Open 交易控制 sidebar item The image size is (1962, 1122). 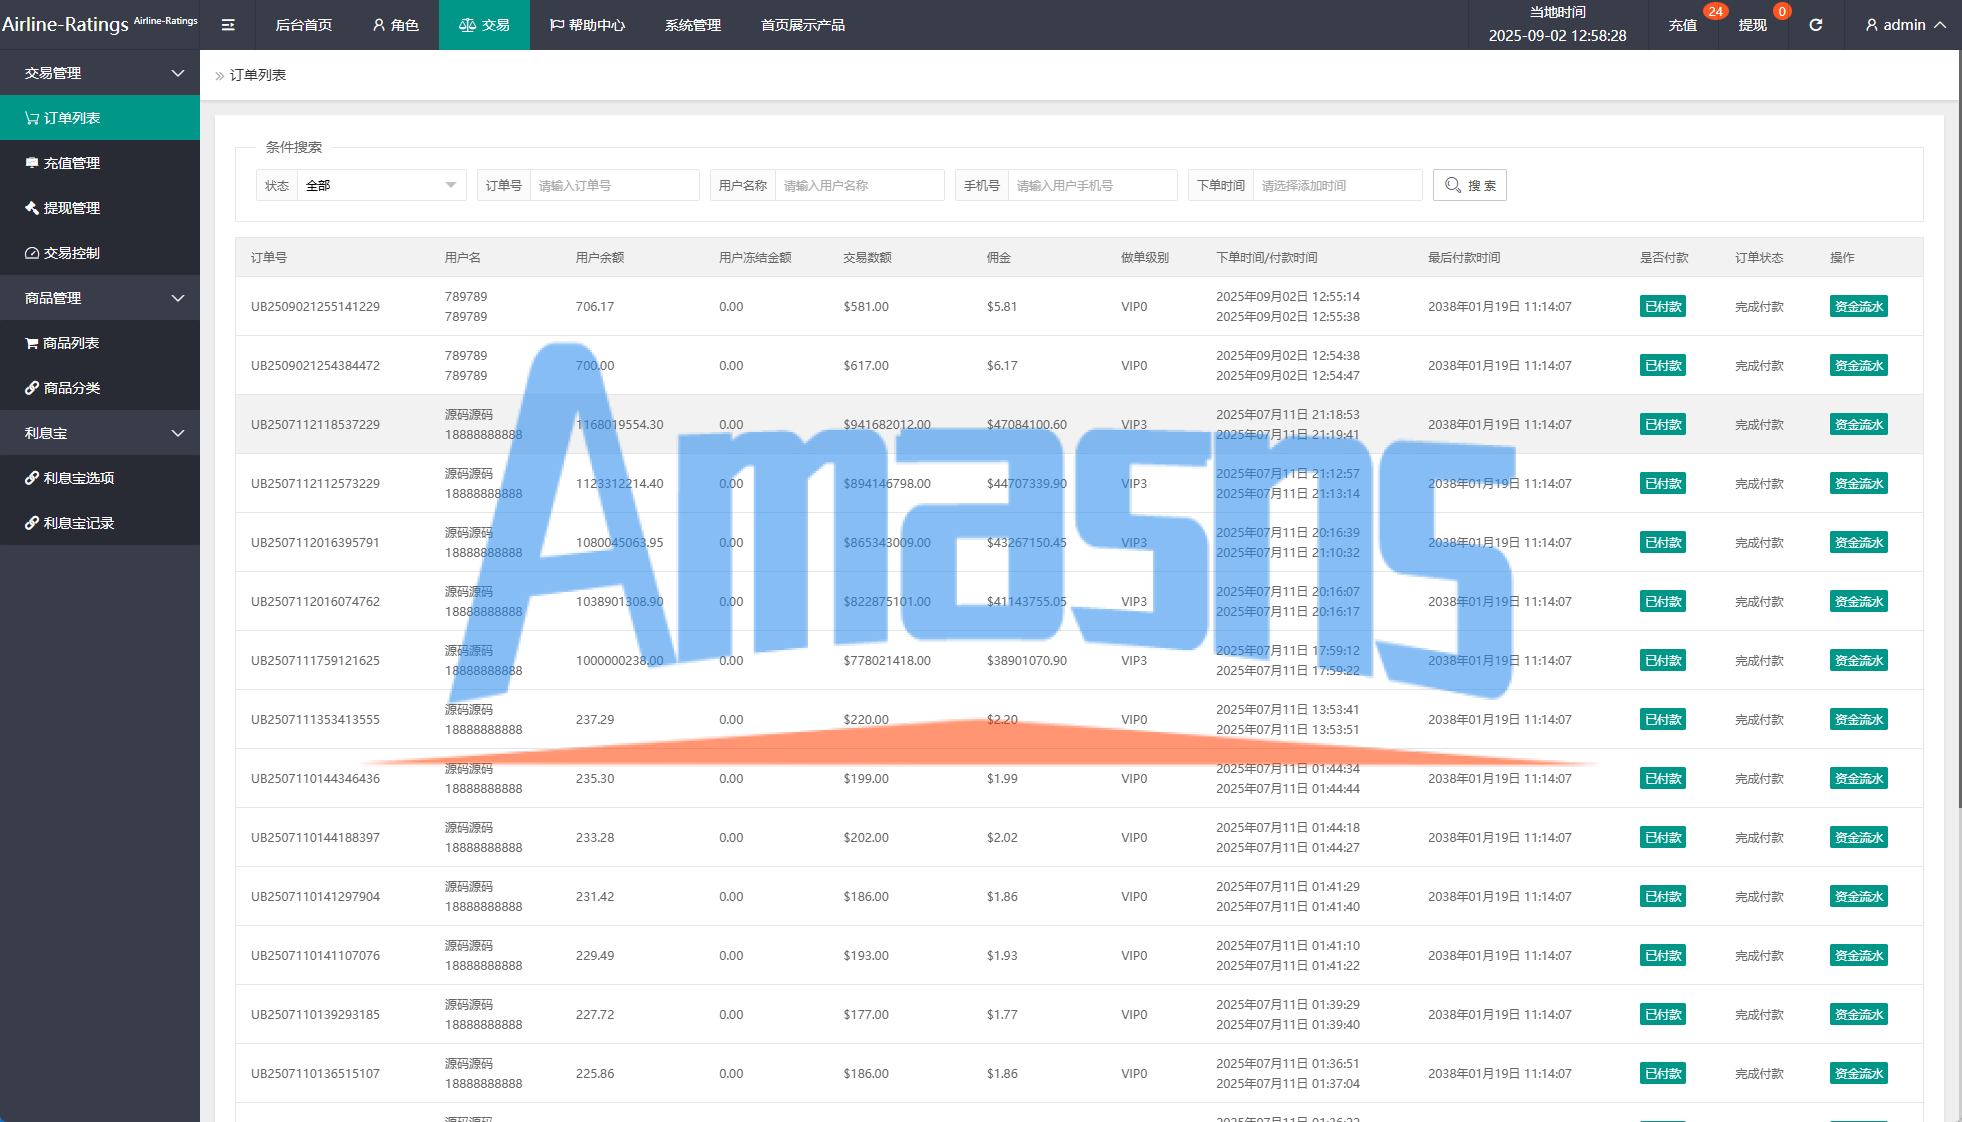click(71, 253)
